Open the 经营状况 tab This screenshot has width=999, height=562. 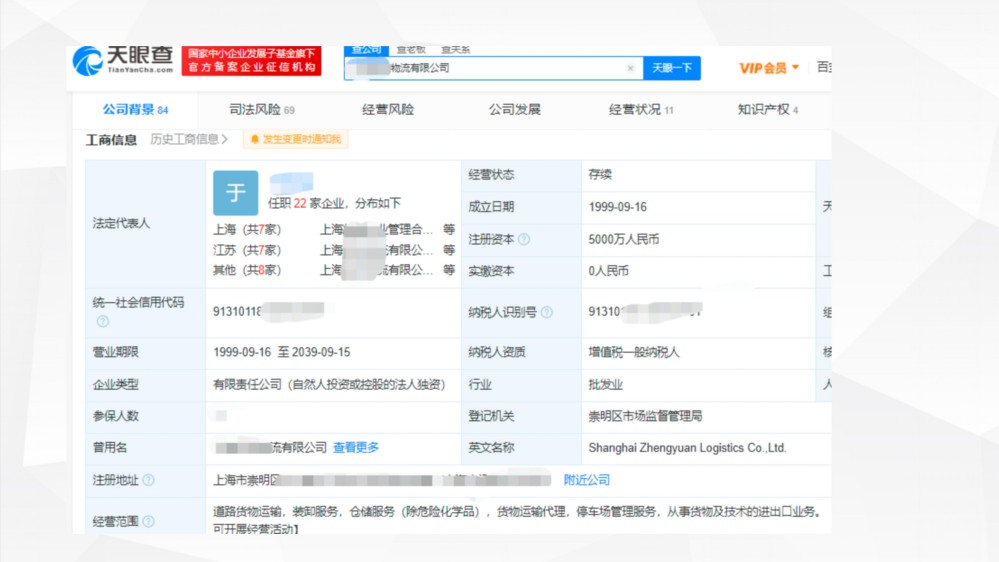click(x=641, y=110)
